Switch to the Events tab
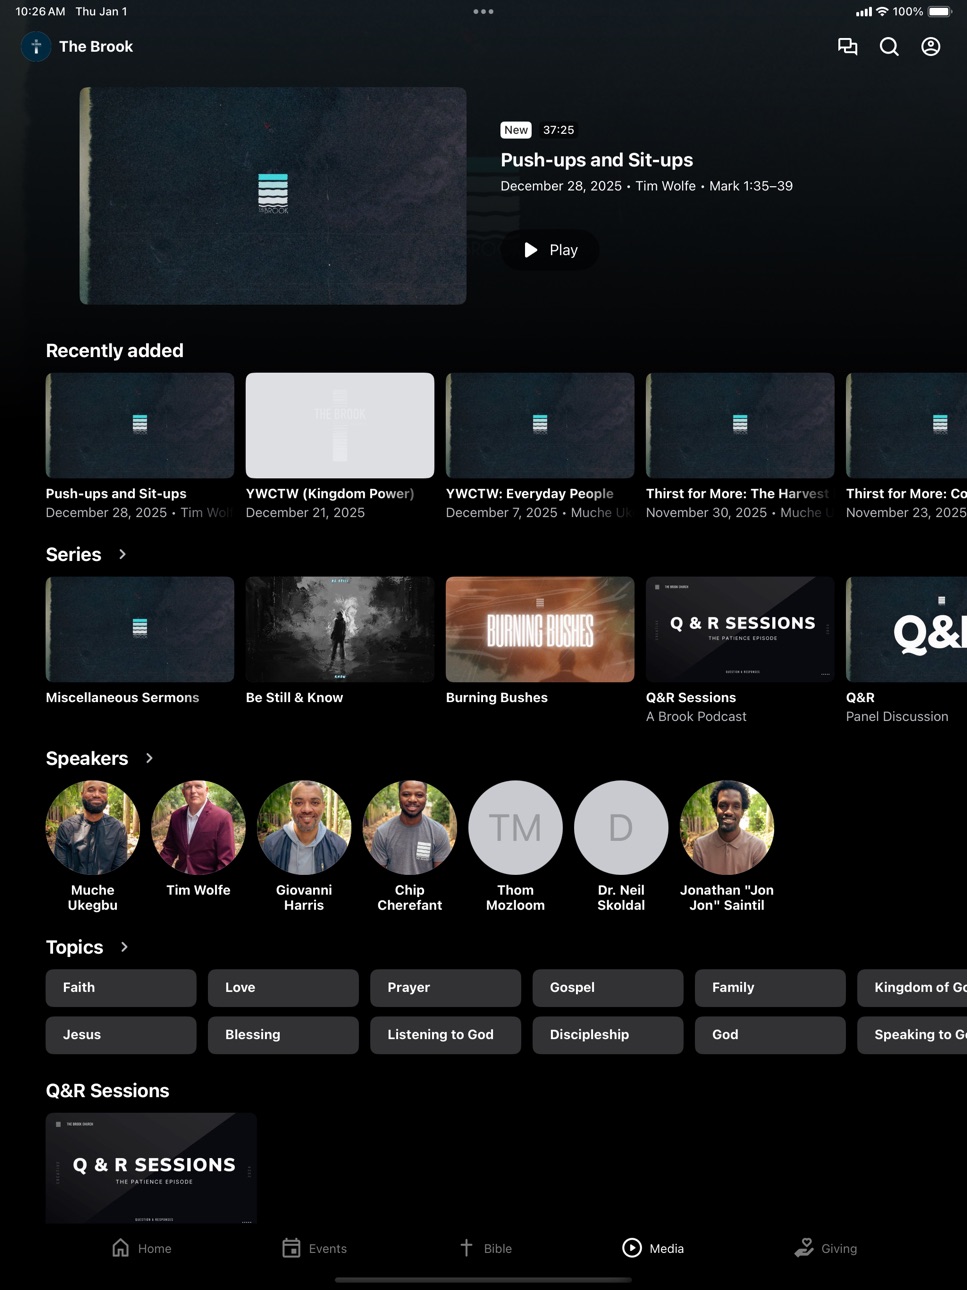Viewport: 967px width, 1290px height. [x=314, y=1248]
